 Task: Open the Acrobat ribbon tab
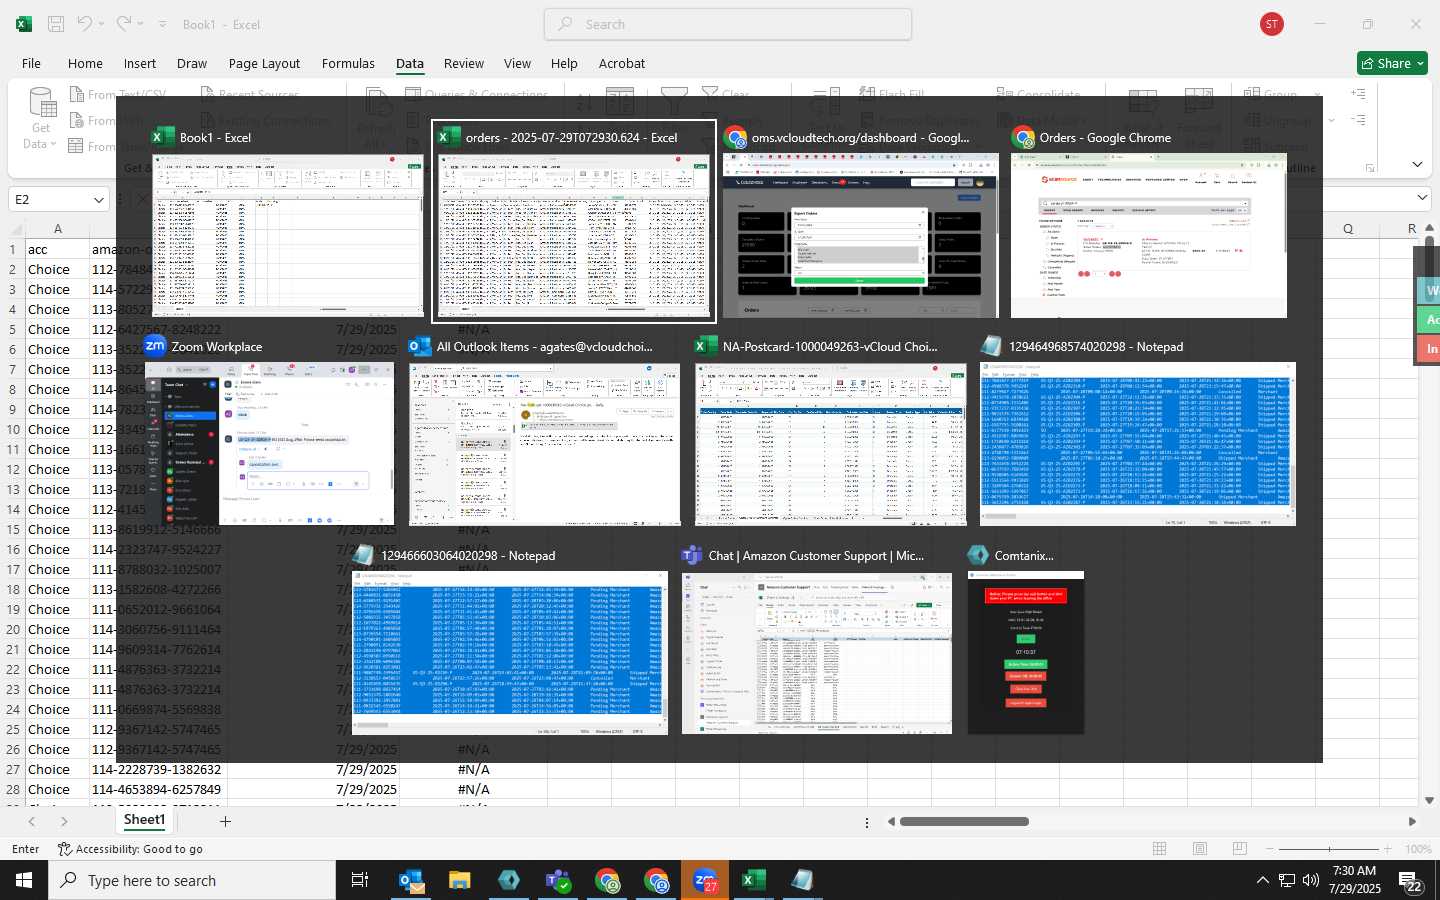pos(622,63)
